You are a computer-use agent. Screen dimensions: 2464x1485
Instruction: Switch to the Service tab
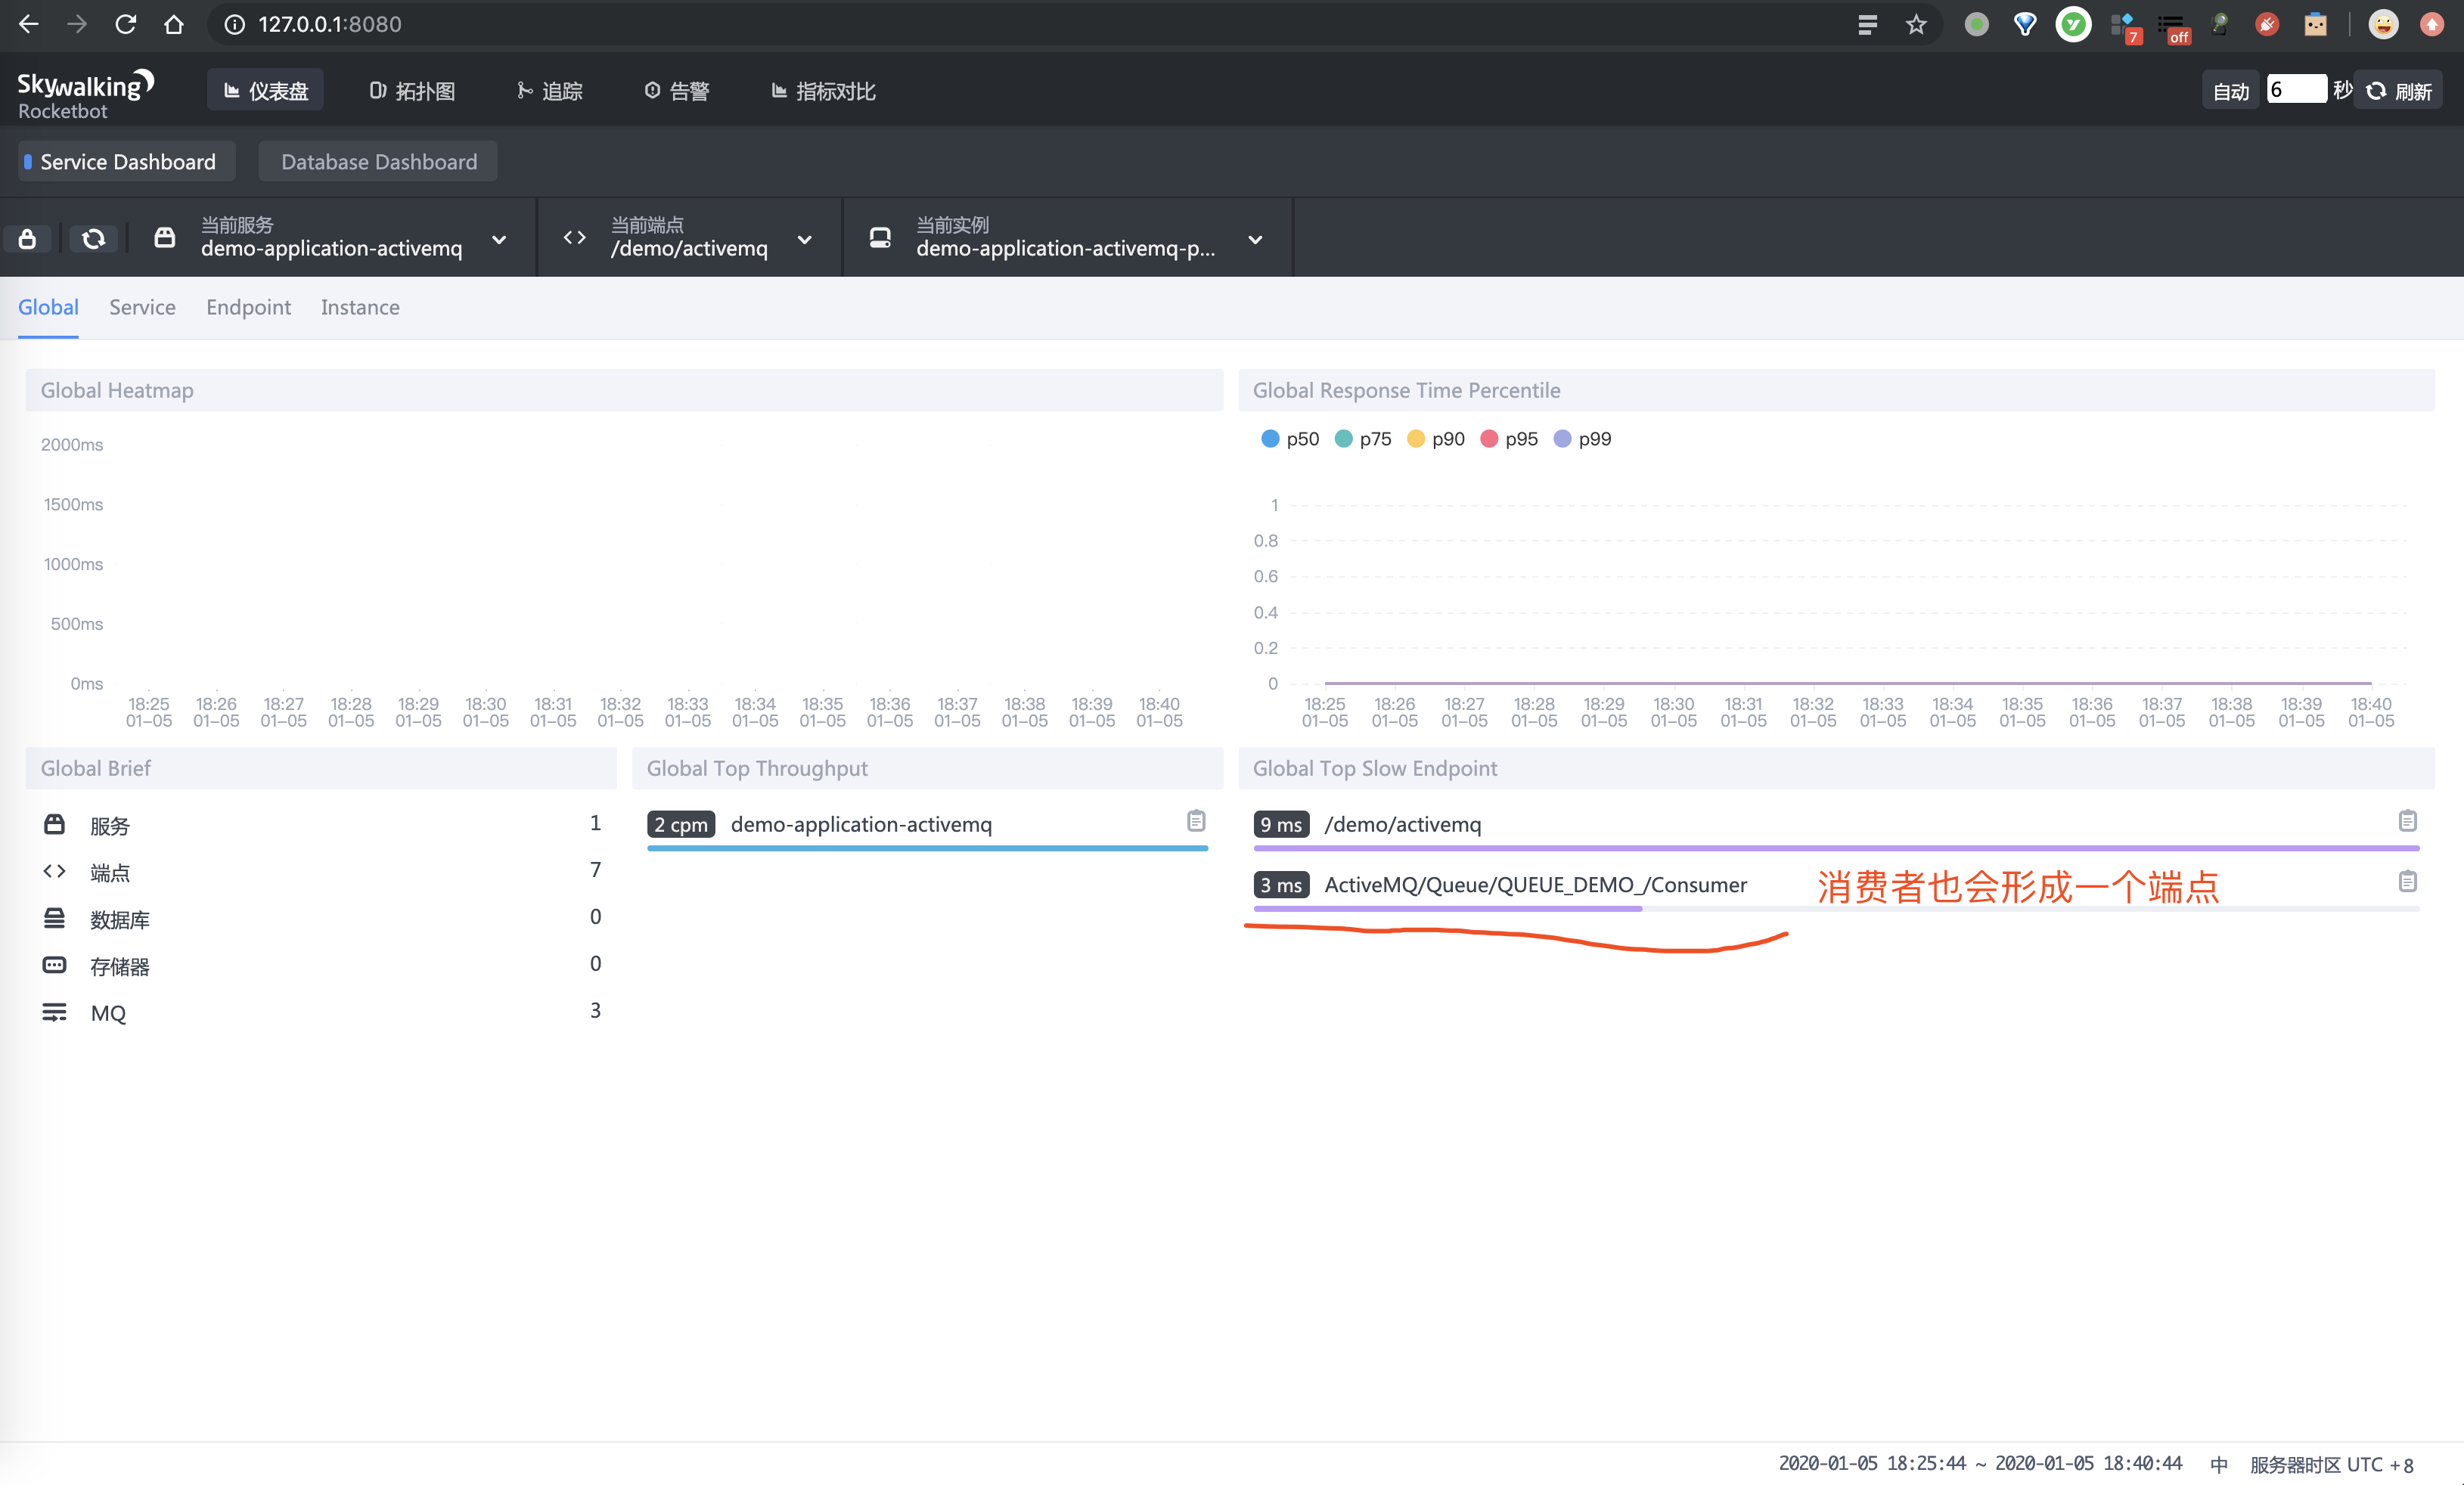pyautogui.click(x=141, y=306)
